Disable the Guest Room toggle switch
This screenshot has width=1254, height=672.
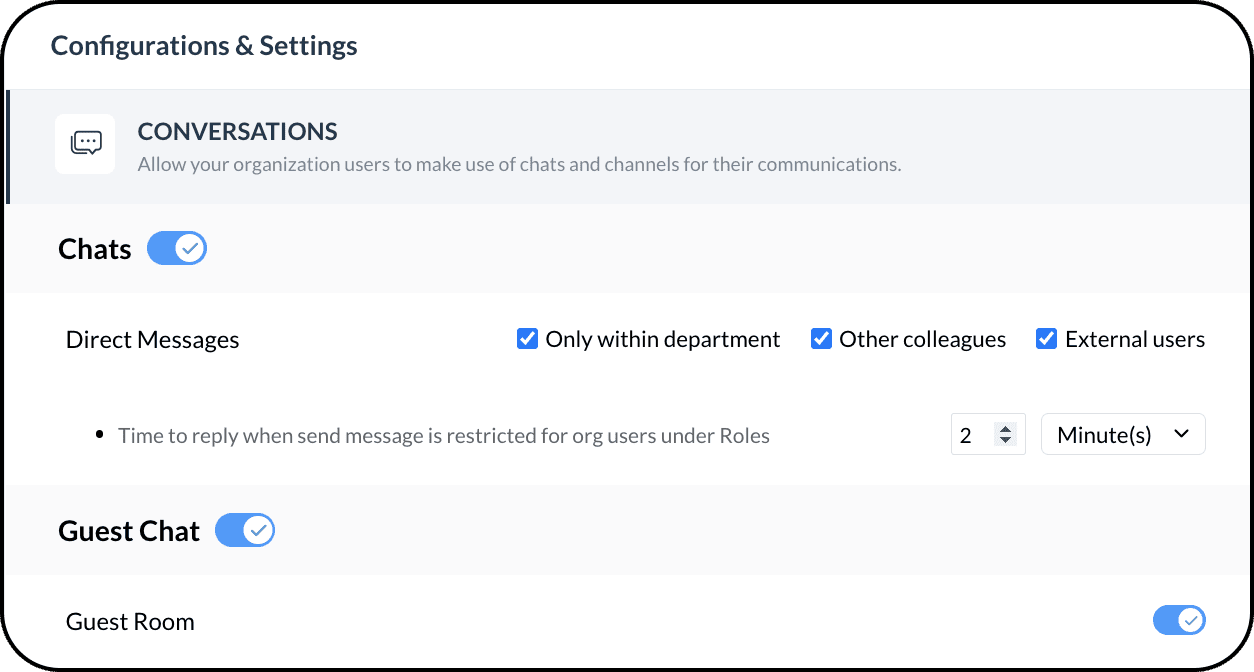[x=1179, y=621]
